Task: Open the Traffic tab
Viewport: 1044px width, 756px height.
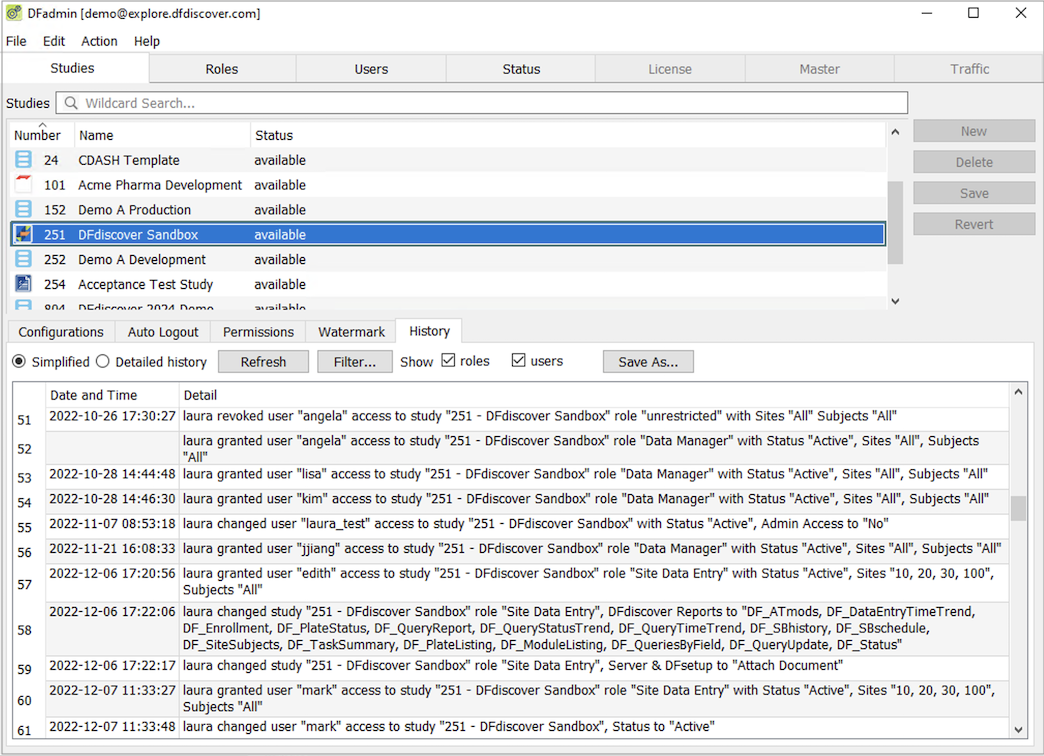Action: [969, 69]
